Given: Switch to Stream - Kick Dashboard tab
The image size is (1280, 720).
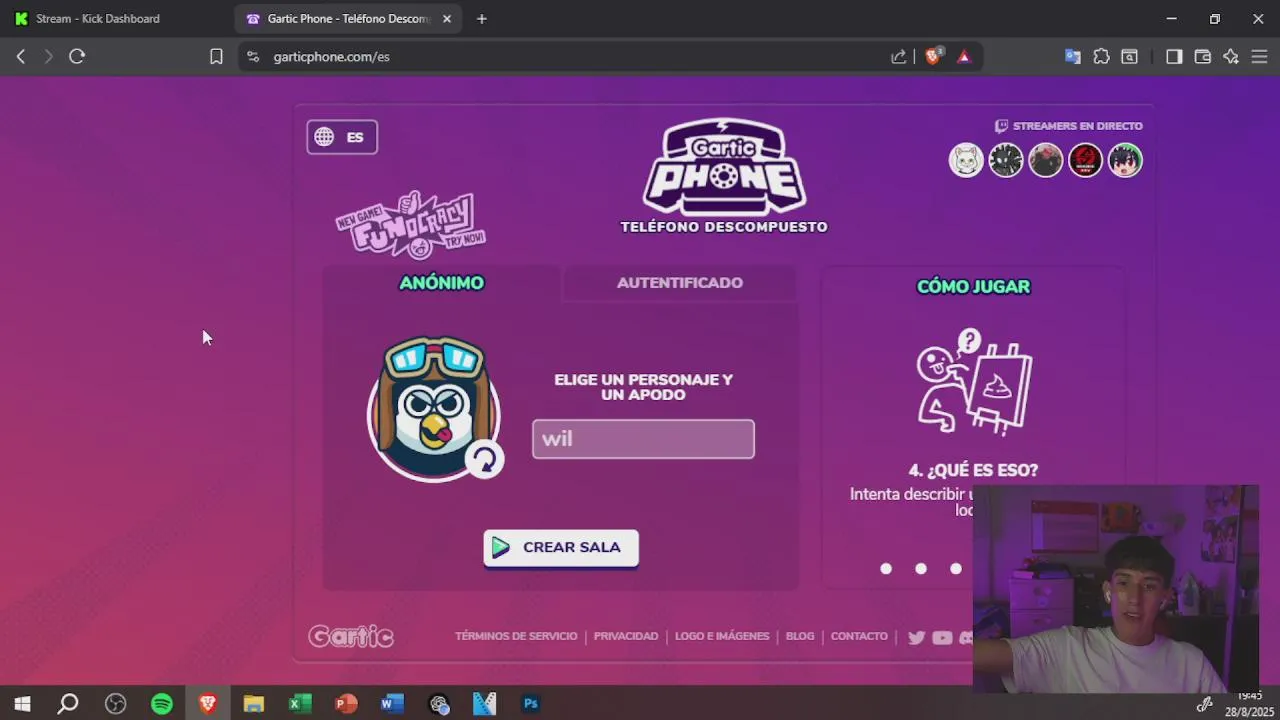Looking at the screenshot, I should click(x=117, y=19).
